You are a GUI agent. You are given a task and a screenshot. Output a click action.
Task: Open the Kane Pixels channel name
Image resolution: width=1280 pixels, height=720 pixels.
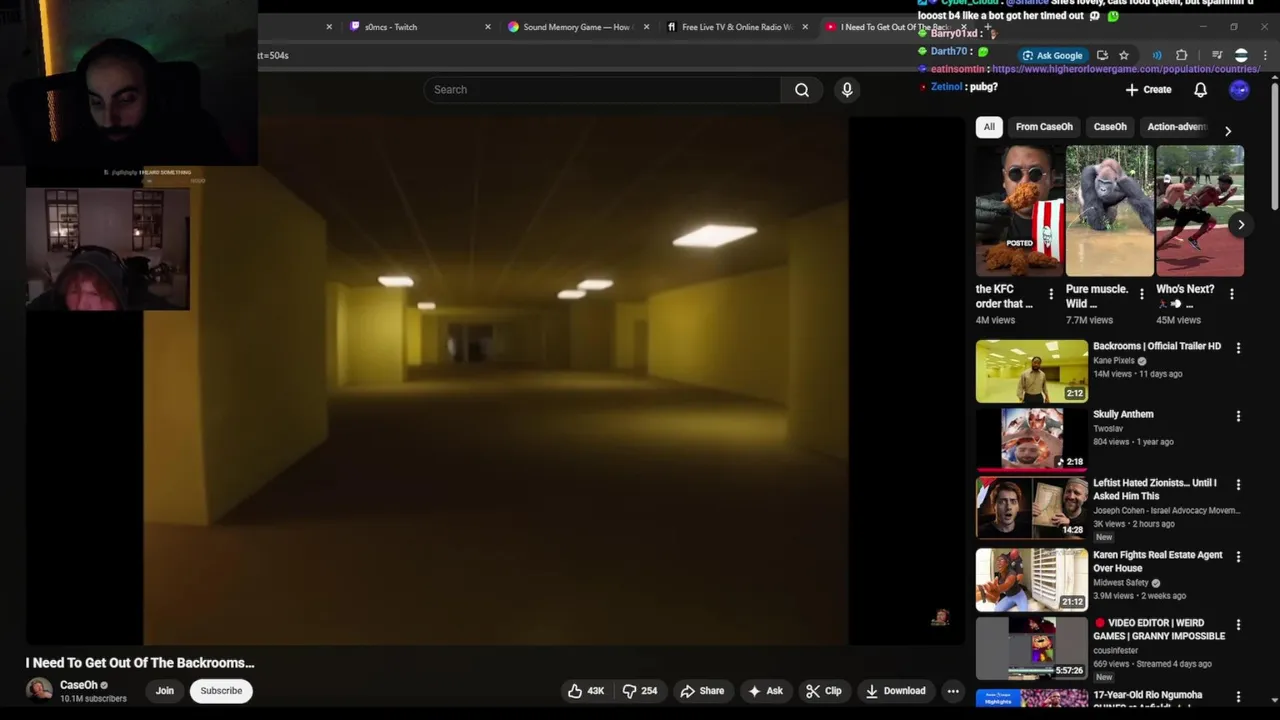pyautogui.click(x=1114, y=361)
